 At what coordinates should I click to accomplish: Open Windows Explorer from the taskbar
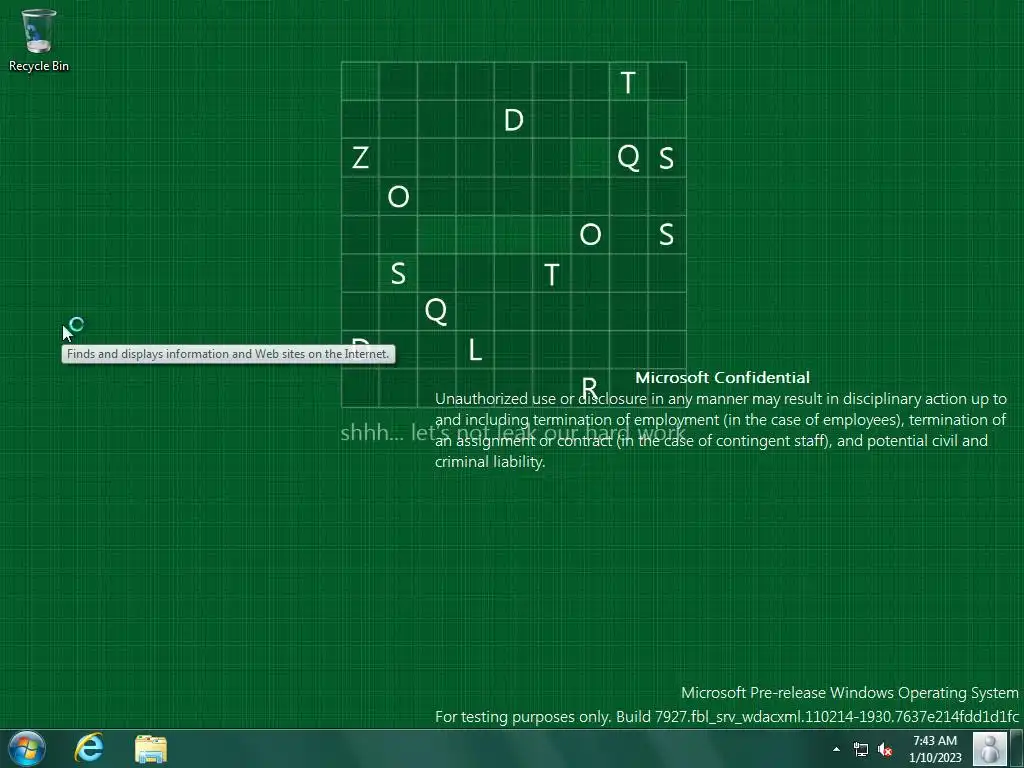151,748
